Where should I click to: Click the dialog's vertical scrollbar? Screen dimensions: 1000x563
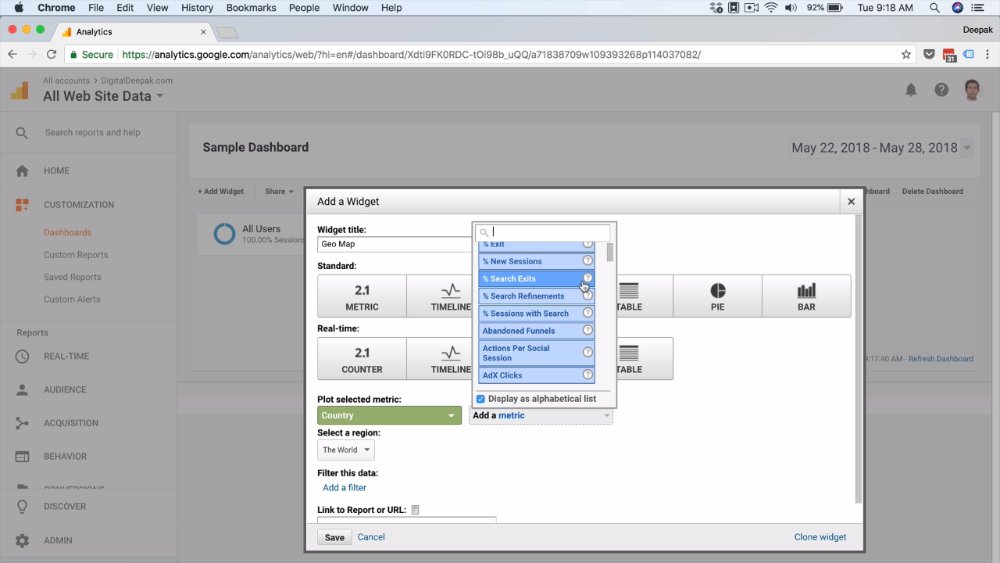click(858, 359)
